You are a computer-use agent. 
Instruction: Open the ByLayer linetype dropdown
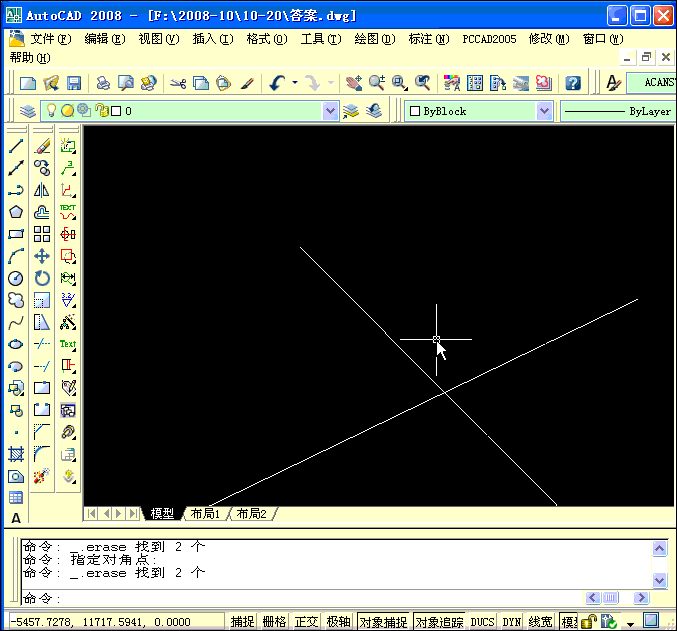pos(618,111)
